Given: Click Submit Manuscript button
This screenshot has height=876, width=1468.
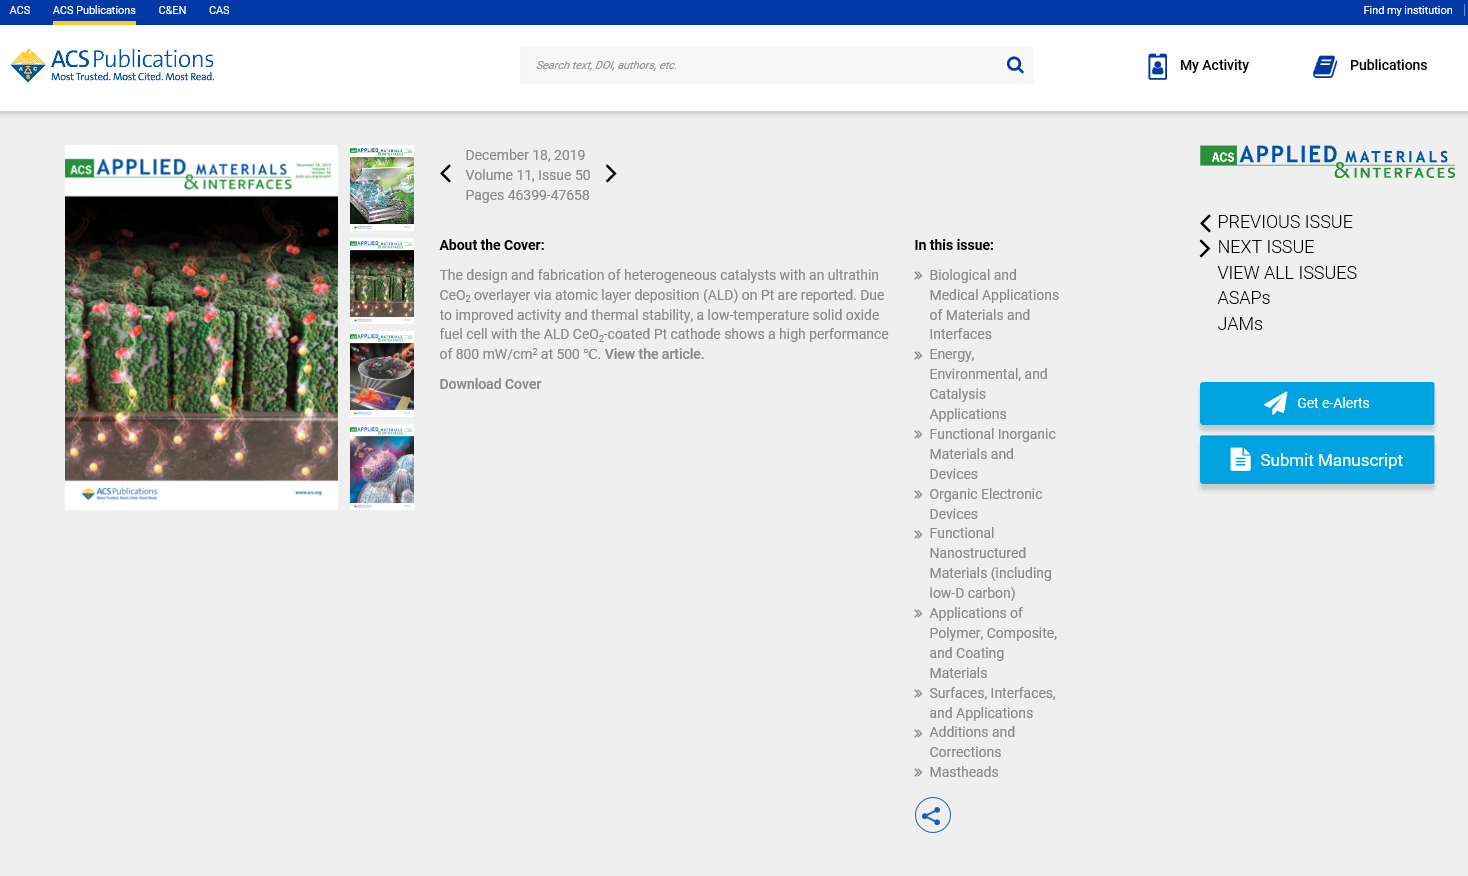Looking at the screenshot, I should pyautogui.click(x=1316, y=459).
